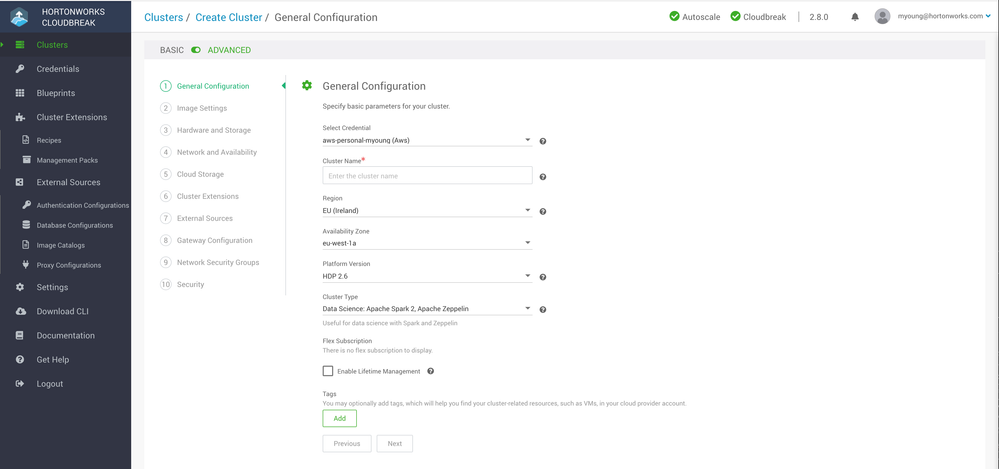Screen dimensions: 999x469
Task: Expand the user account menu arrow
Action: pyautogui.click(x=988, y=17)
